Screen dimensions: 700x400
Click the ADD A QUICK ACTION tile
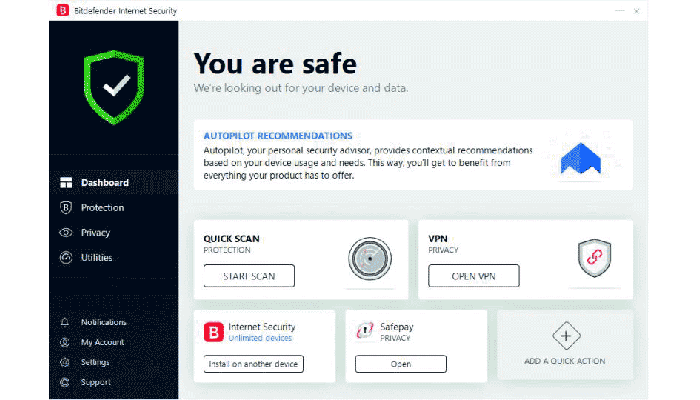[x=565, y=346]
